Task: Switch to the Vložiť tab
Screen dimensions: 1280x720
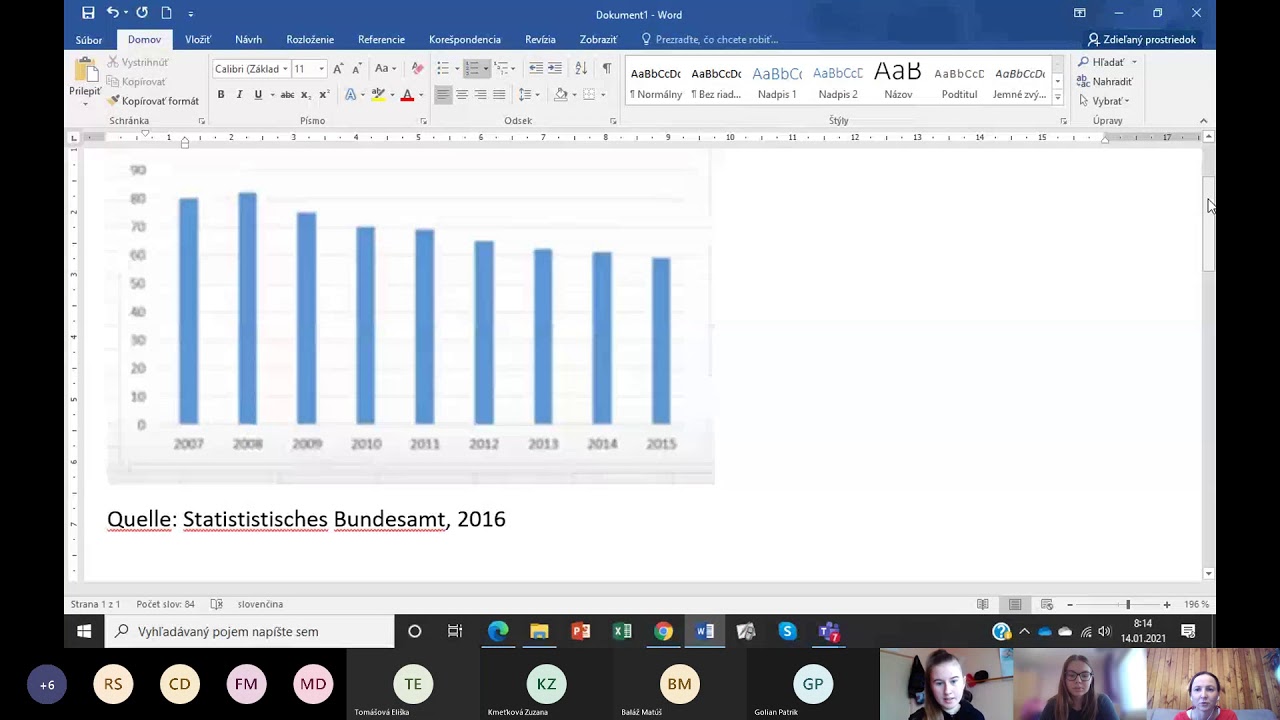Action: 198,40
